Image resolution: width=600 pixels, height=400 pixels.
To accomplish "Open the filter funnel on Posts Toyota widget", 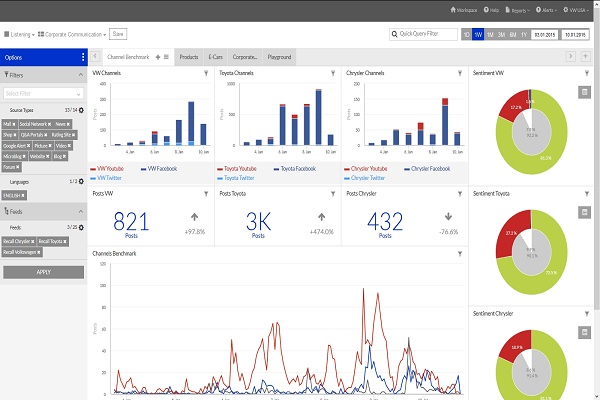I will 333,194.
